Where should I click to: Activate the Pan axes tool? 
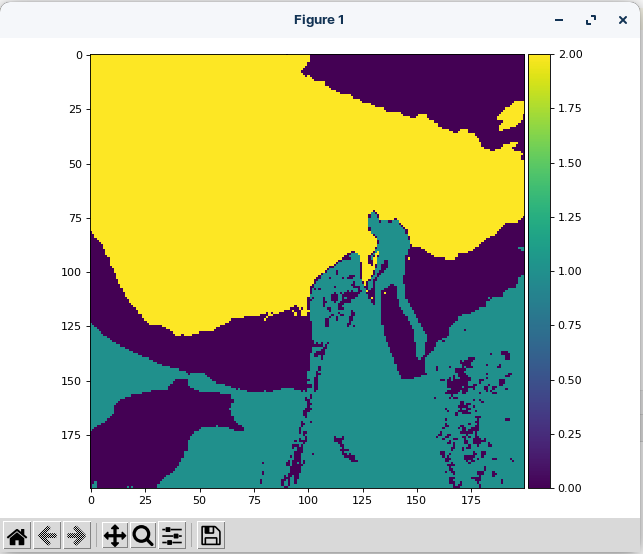pyautogui.click(x=115, y=536)
